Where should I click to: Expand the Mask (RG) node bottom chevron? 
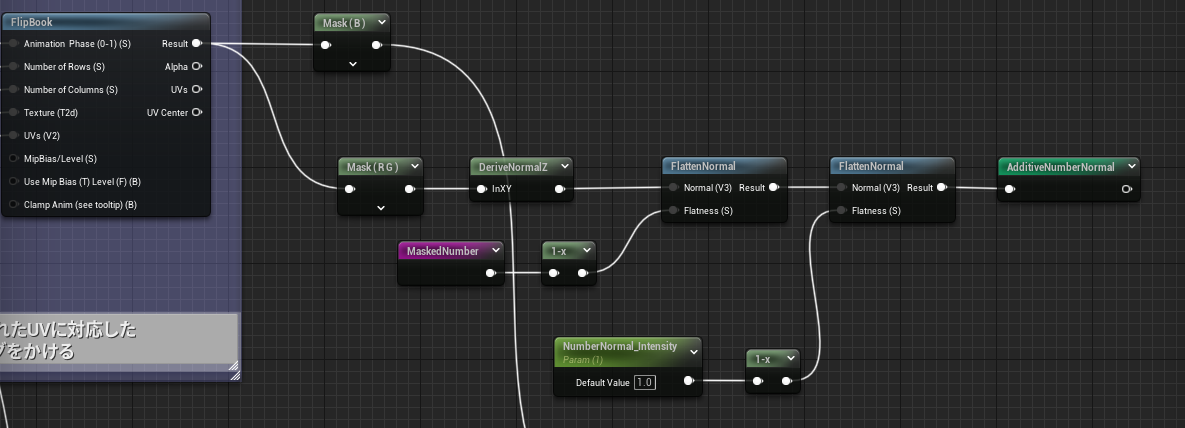[381, 207]
